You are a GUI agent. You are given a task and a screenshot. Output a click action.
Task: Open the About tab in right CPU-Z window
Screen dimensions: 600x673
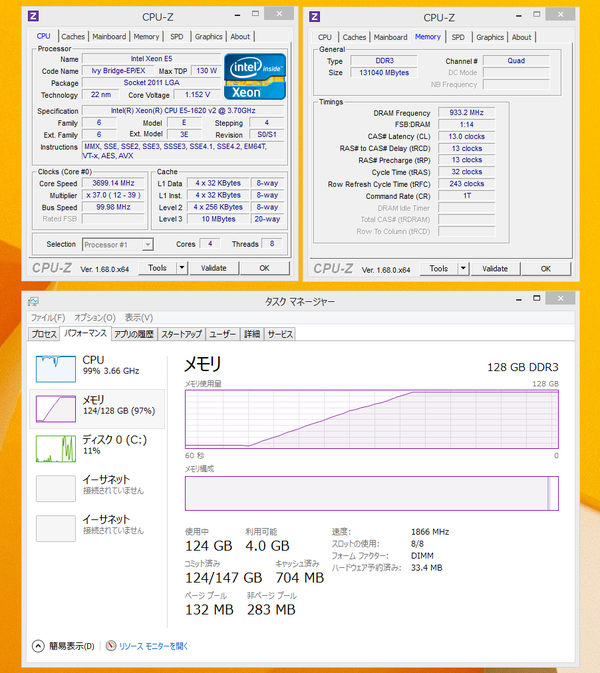pos(521,37)
